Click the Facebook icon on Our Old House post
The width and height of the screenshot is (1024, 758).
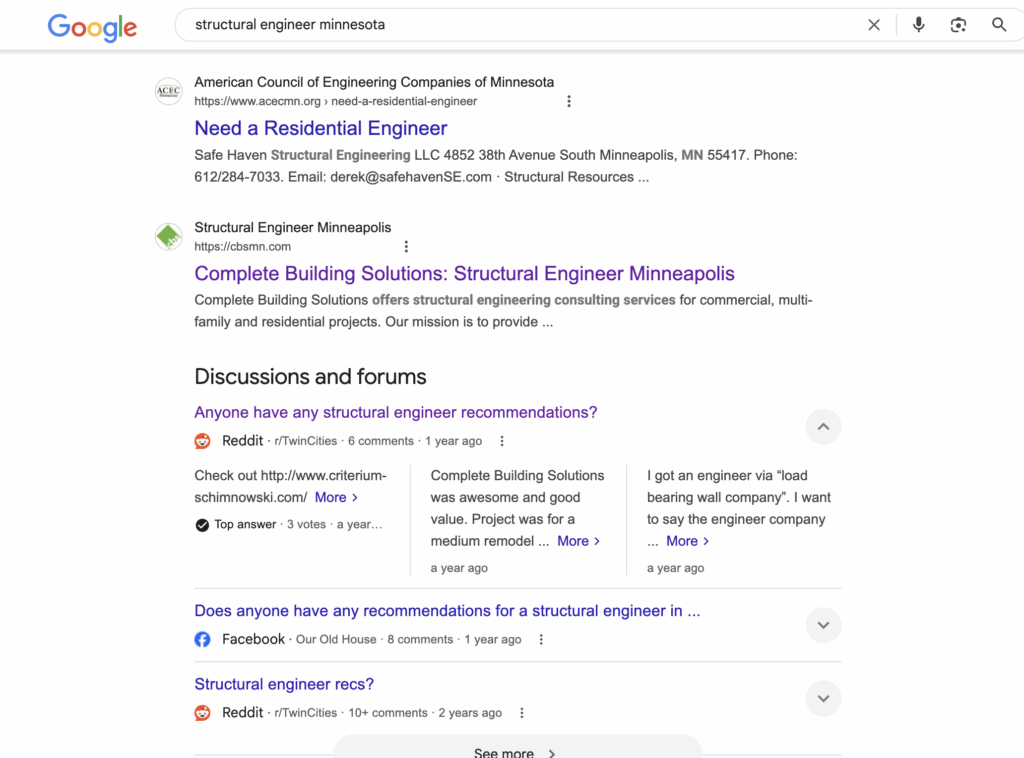pos(202,639)
